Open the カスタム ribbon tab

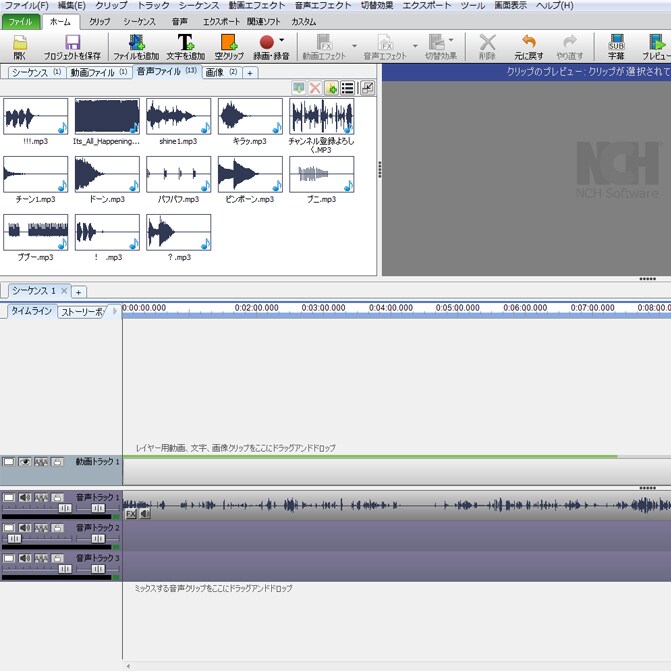[x=303, y=22]
